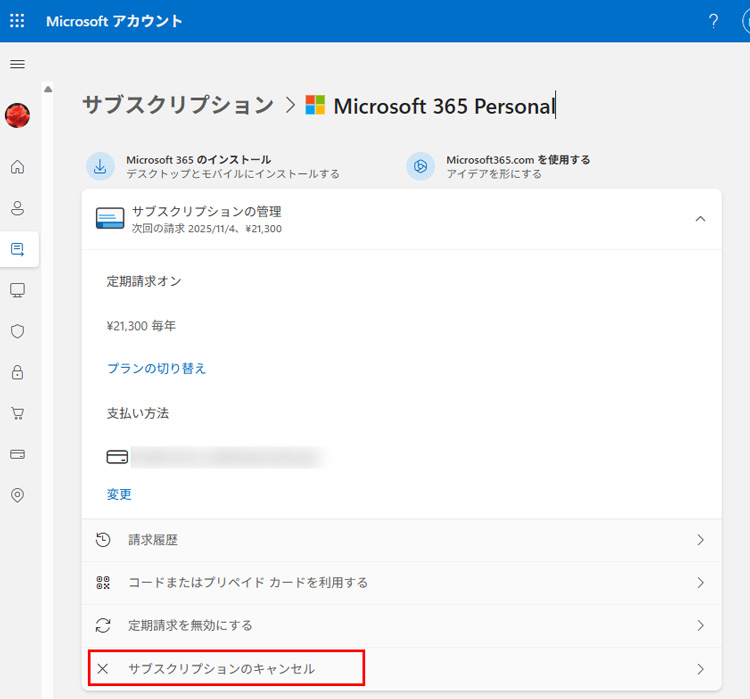This screenshot has height=699, width=750.
Task: Open the security shield sidebar icon
Action: (x=18, y=331)
